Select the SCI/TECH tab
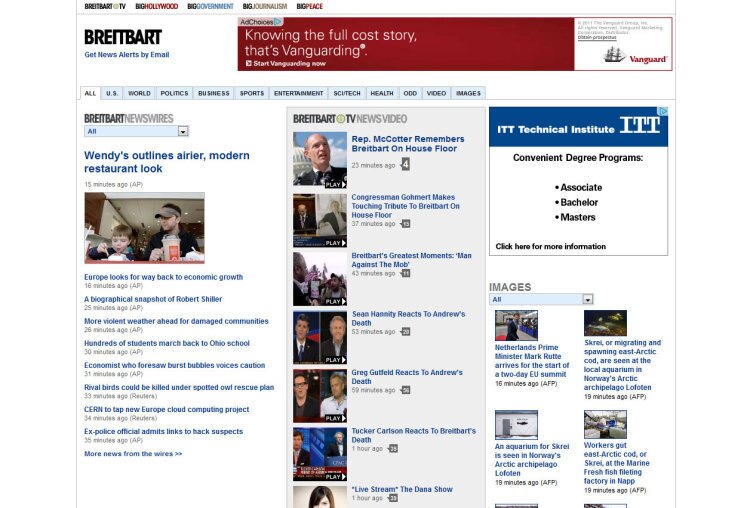The height and width of the screenshot is (508, 750). click(347, 93)
